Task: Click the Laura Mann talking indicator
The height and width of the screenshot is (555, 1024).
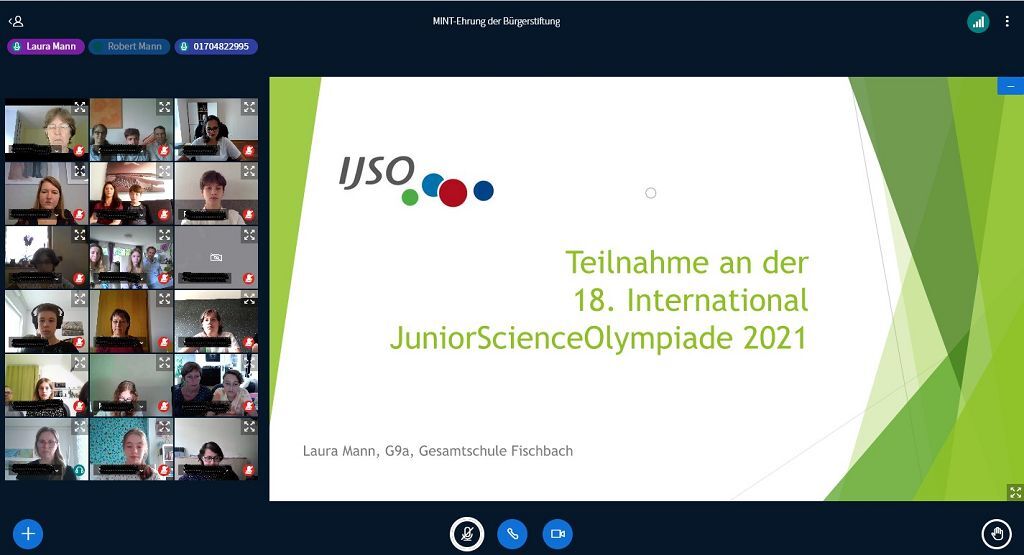Action: (x=45, y=46)
